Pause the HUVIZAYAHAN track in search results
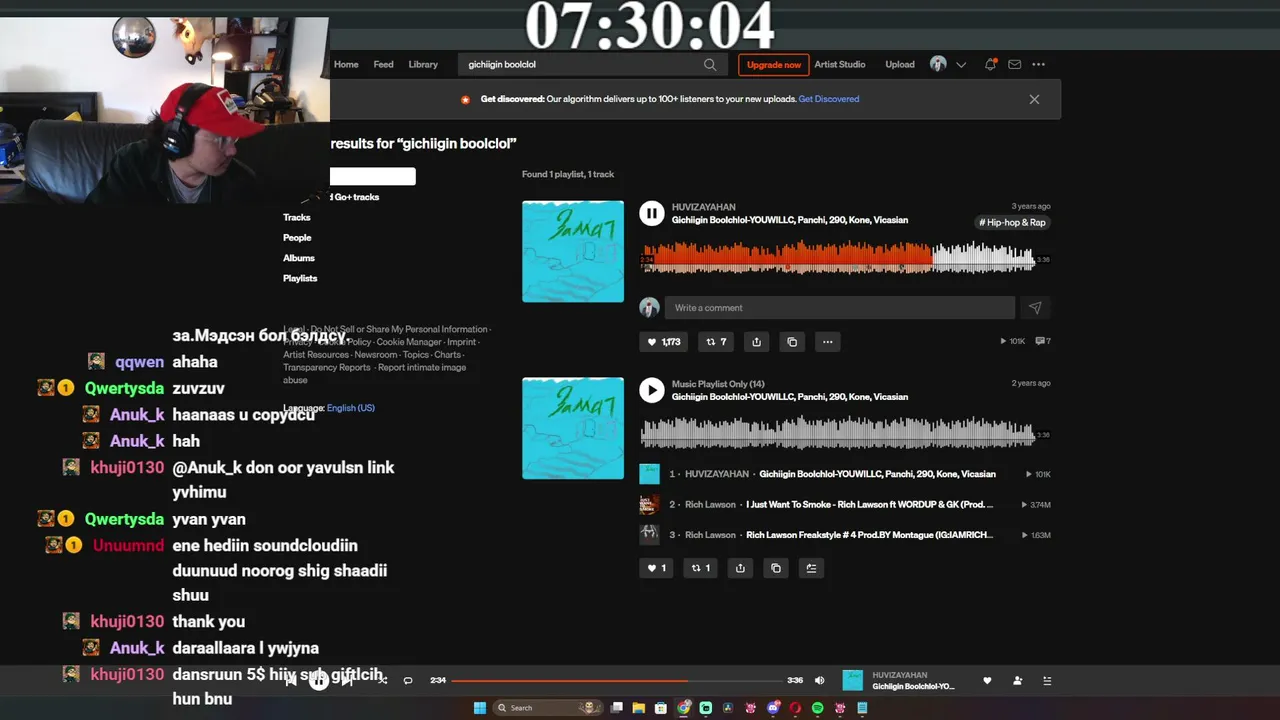This screenshot has height=720, width=1280. (651, 213)
